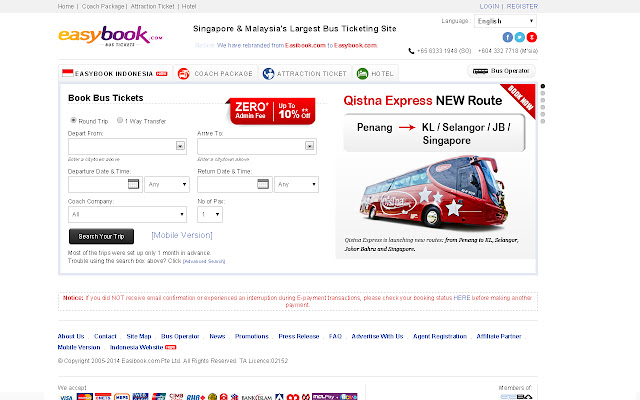Image resolution: width=640 pixels, height=400 pixels.
Task: Click the RHB payment logo
Action: pos(196,397)
